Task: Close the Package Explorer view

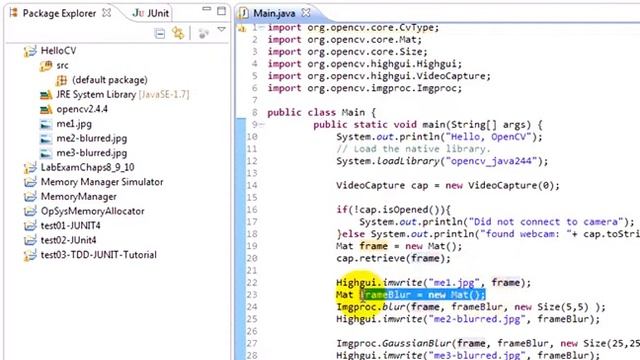Action: click(107, 13)
